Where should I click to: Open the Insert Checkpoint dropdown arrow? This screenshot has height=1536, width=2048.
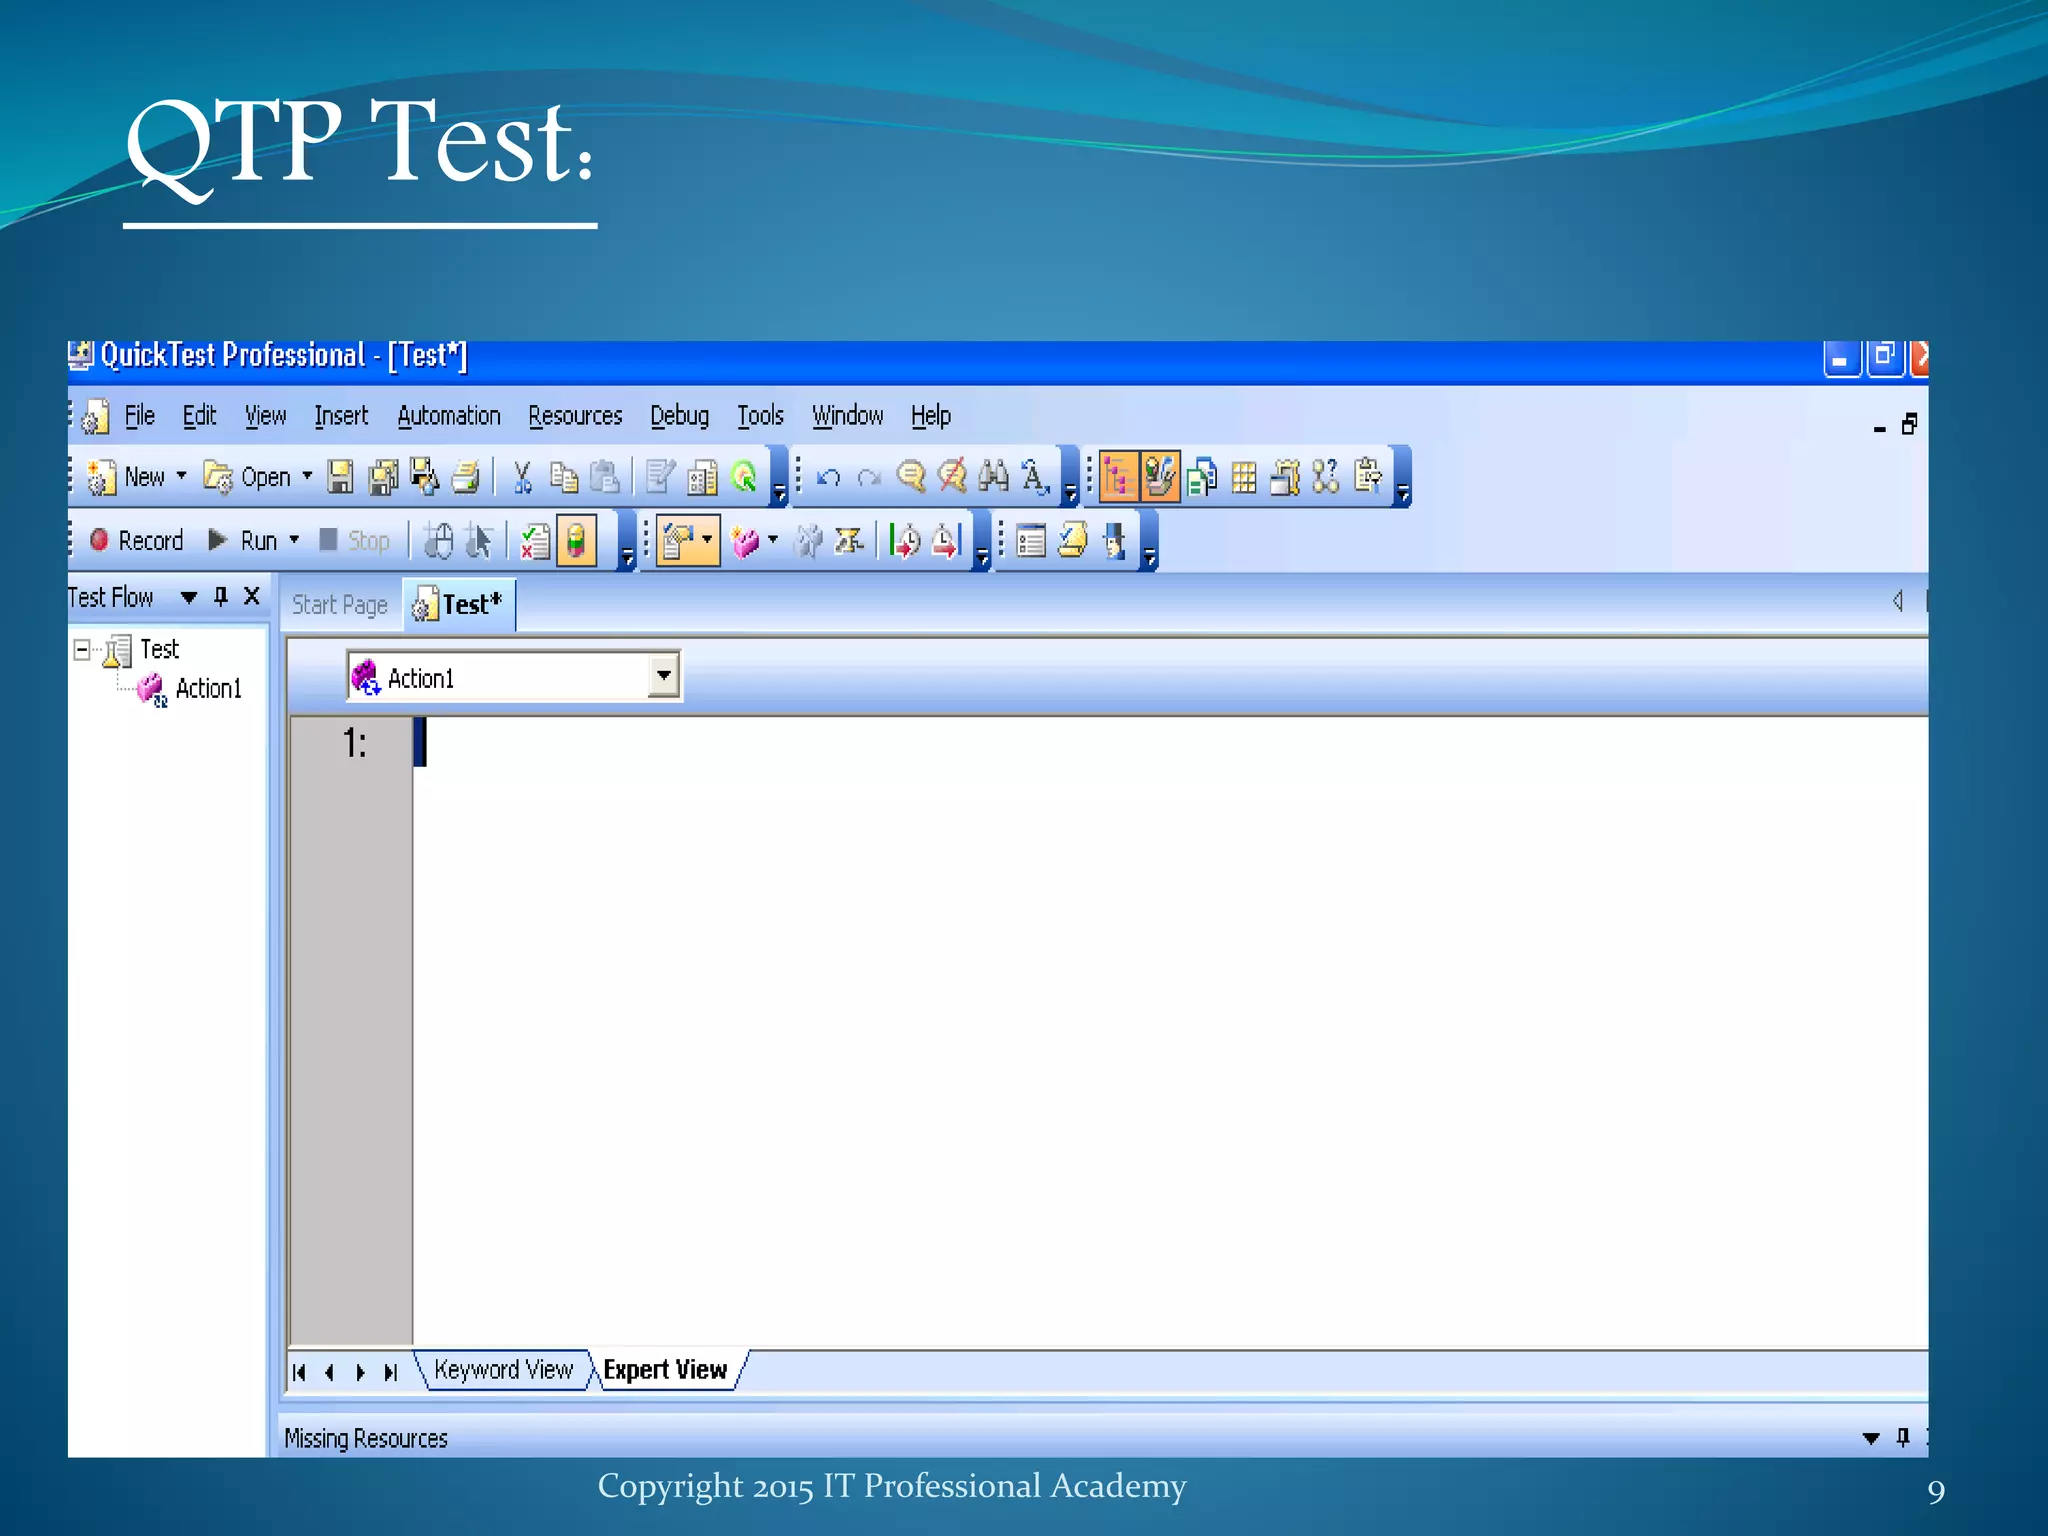[x=707, y=540]
